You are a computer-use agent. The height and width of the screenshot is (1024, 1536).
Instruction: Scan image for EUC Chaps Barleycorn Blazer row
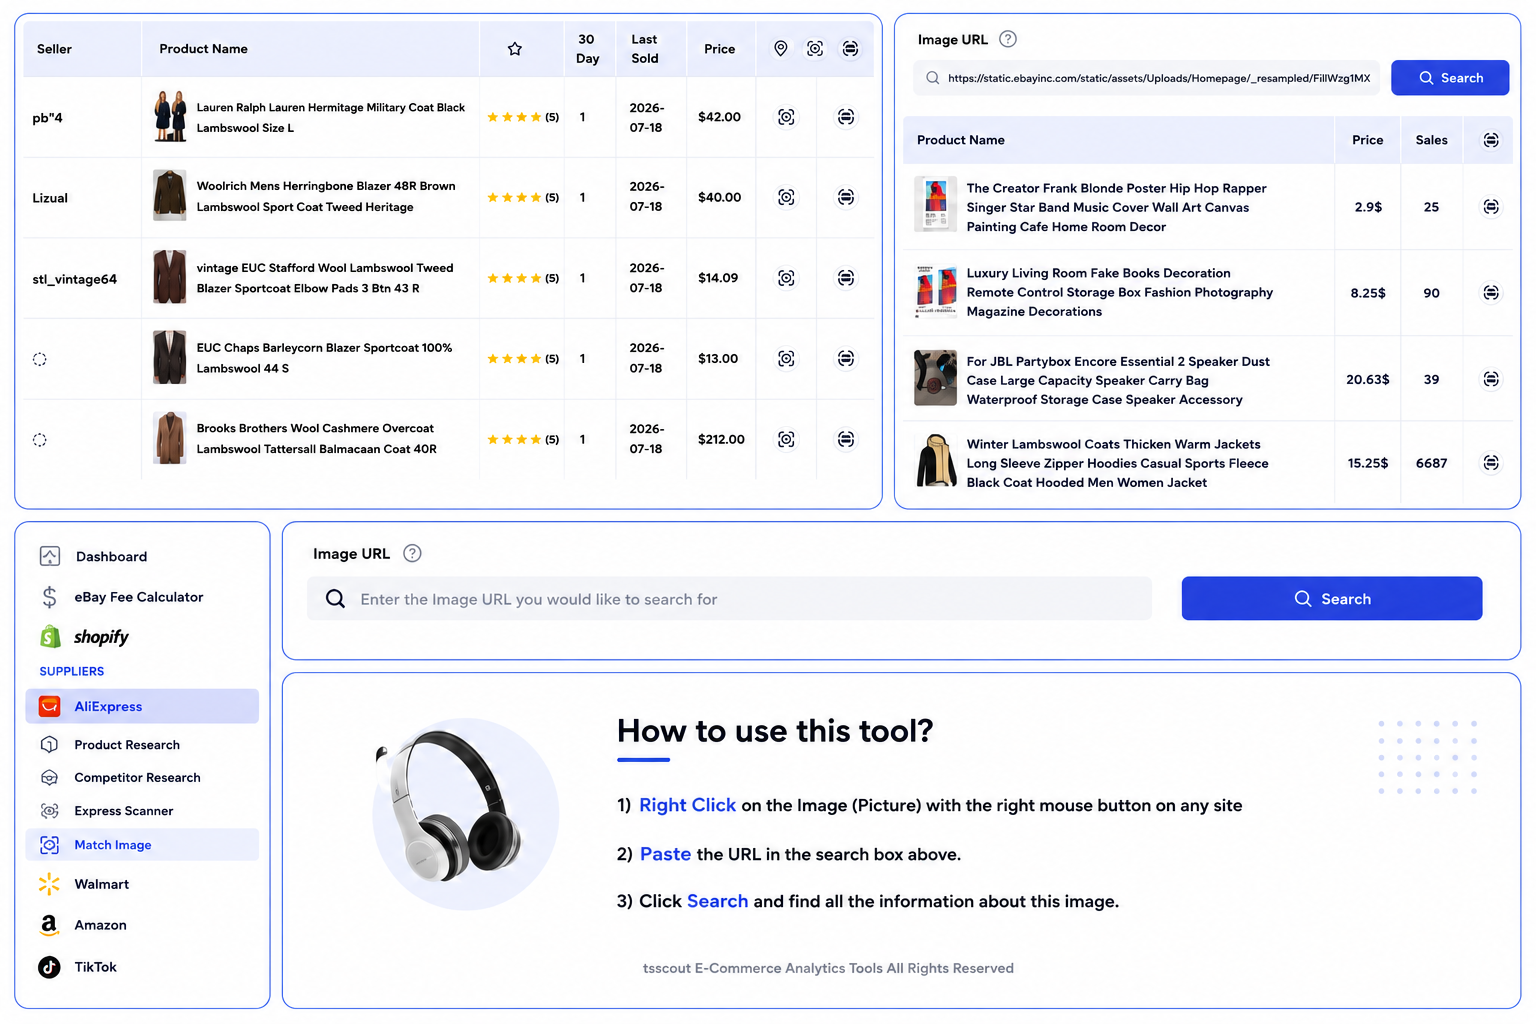[x=787, y=358]
